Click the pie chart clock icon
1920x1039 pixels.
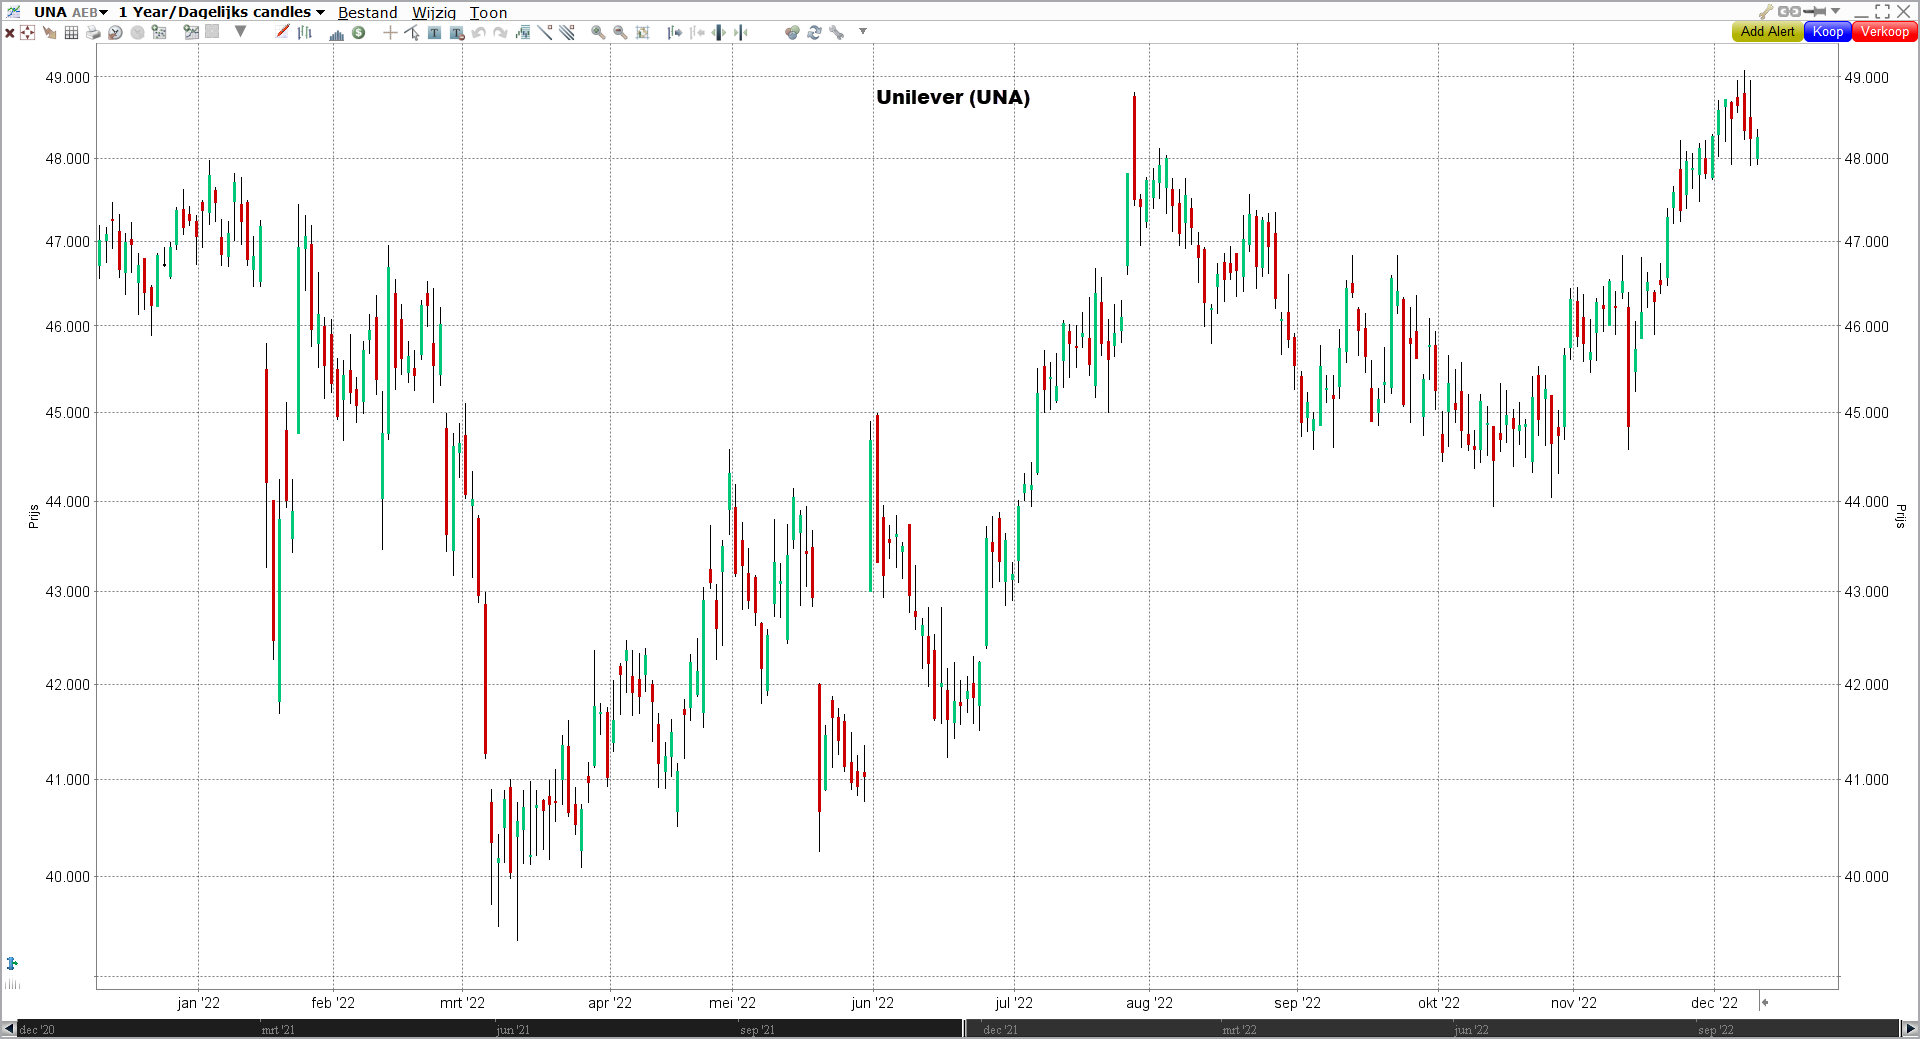click(115, 33)
